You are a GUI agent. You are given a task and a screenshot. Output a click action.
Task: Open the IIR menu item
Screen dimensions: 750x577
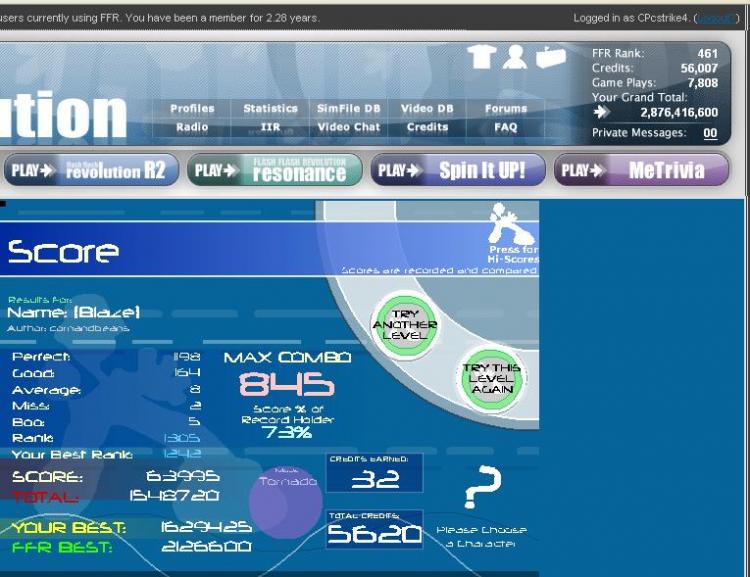tap(270, 127)
